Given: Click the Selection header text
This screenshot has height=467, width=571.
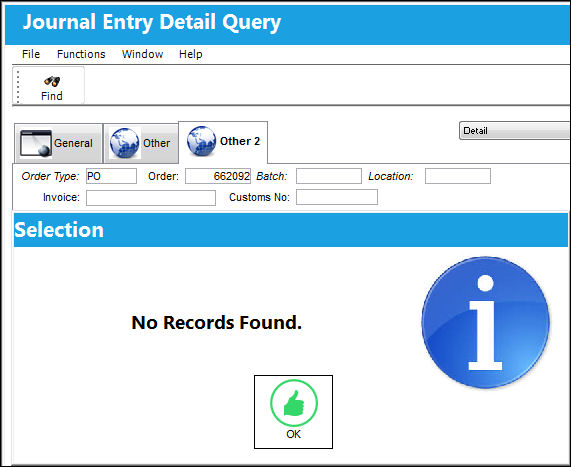Looking at the screenshot, I should (59, 230).
